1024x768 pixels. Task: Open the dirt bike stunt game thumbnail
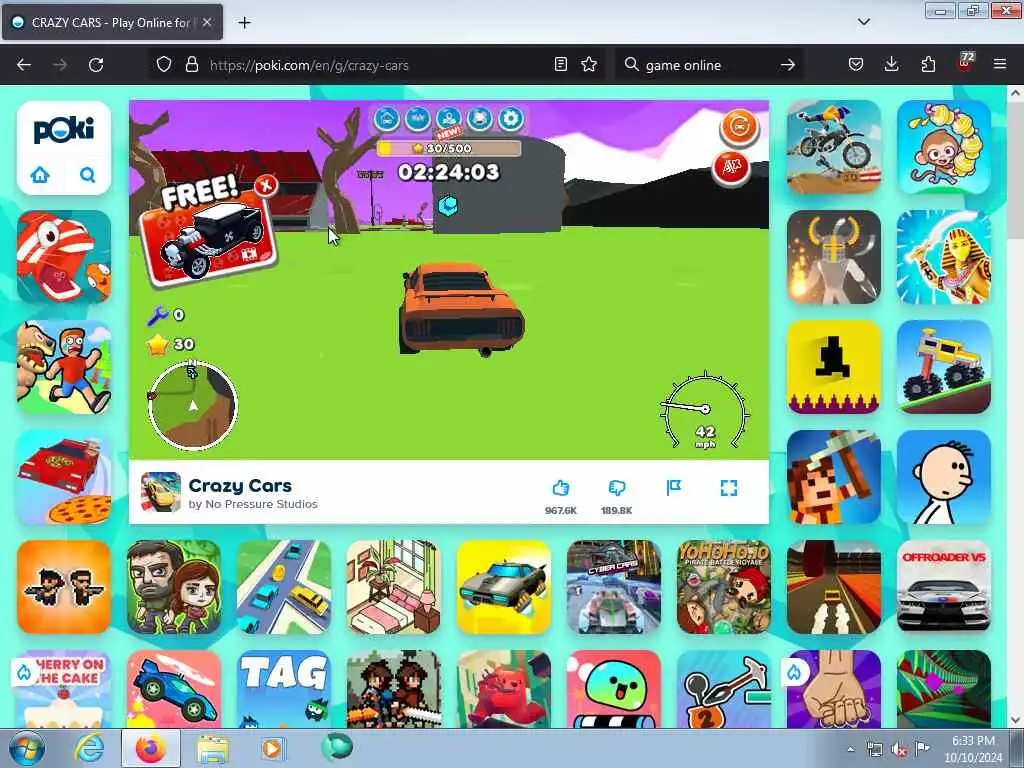coord(834,147)
